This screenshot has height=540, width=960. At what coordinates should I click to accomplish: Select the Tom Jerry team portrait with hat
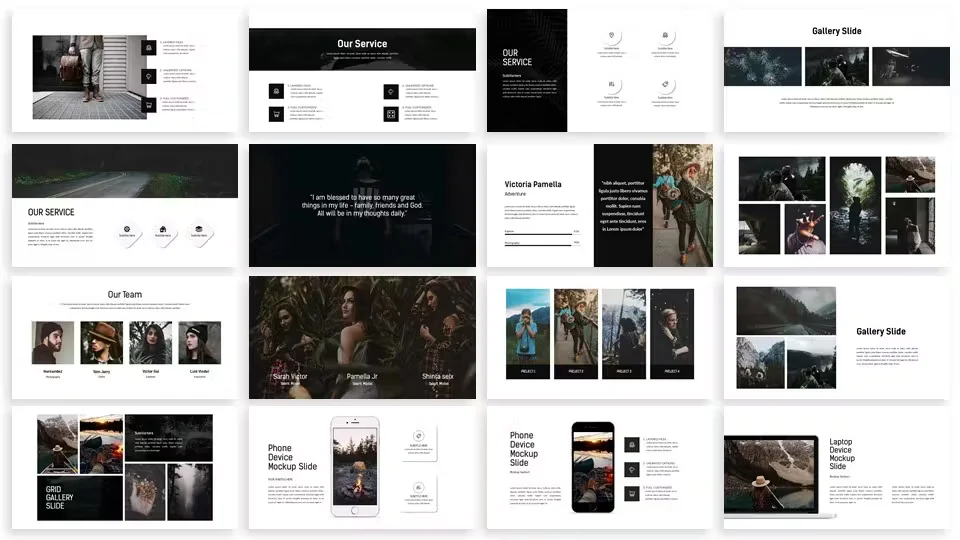click(x=102, y=342)
